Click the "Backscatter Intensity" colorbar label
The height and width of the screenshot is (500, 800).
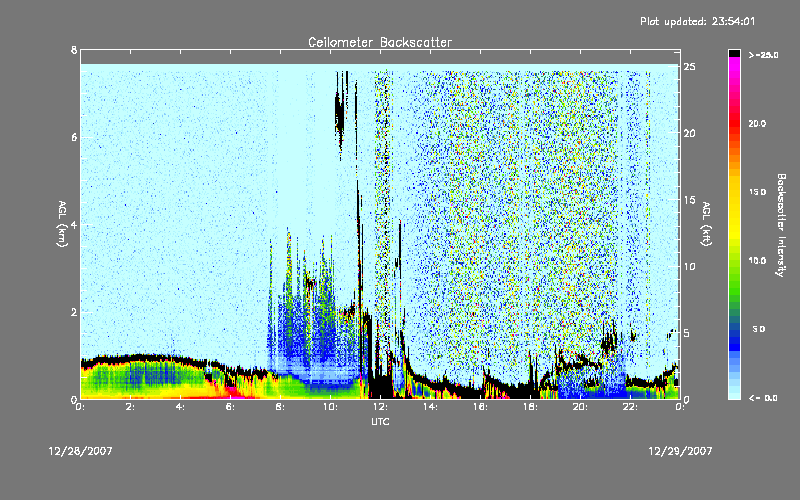pos(780,225)
